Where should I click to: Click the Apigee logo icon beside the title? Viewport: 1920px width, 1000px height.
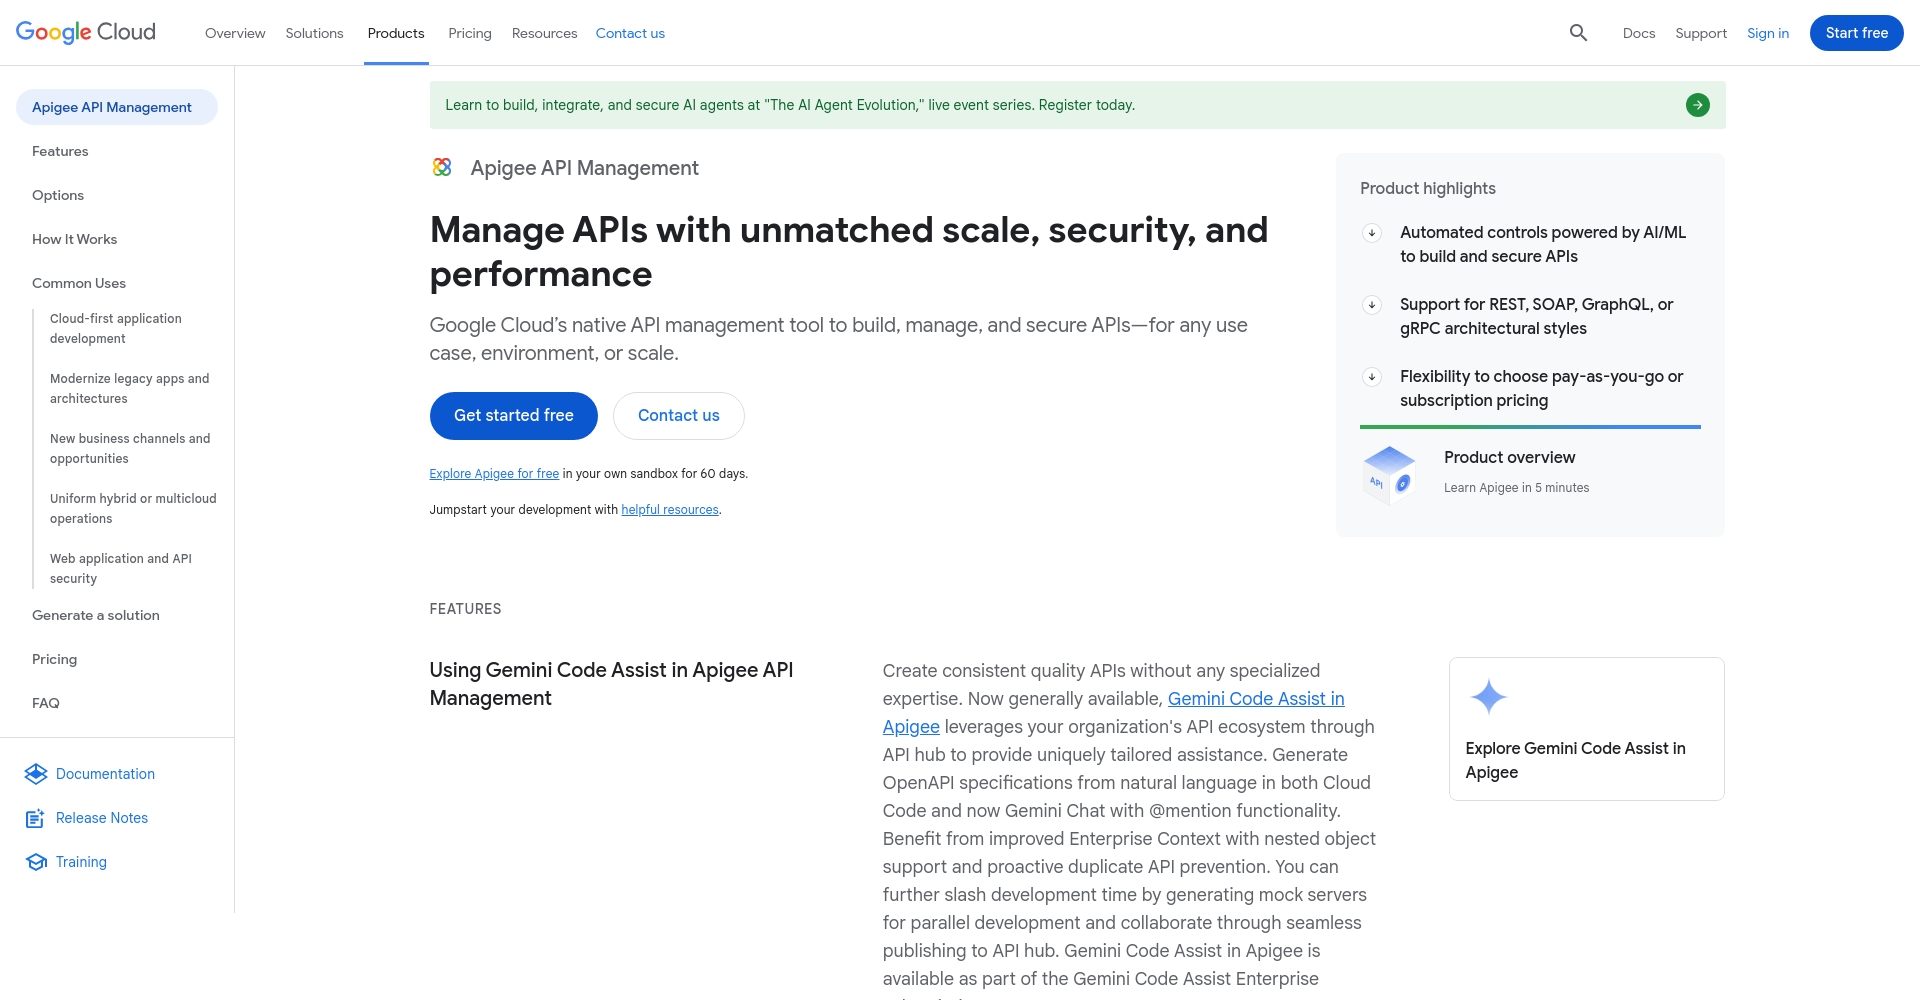point(442,168)
